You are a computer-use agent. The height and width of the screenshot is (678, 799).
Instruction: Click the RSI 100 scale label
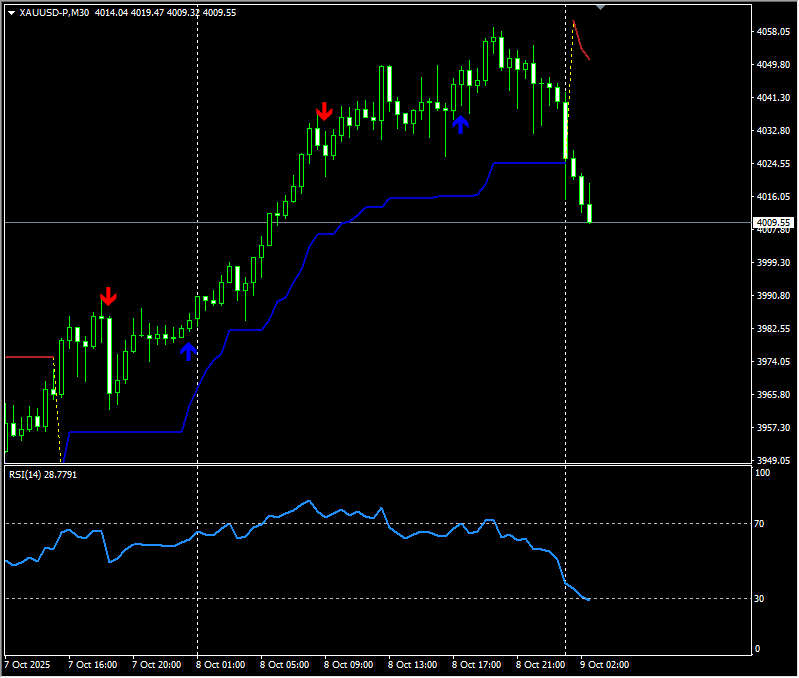[x=761, y=473]
